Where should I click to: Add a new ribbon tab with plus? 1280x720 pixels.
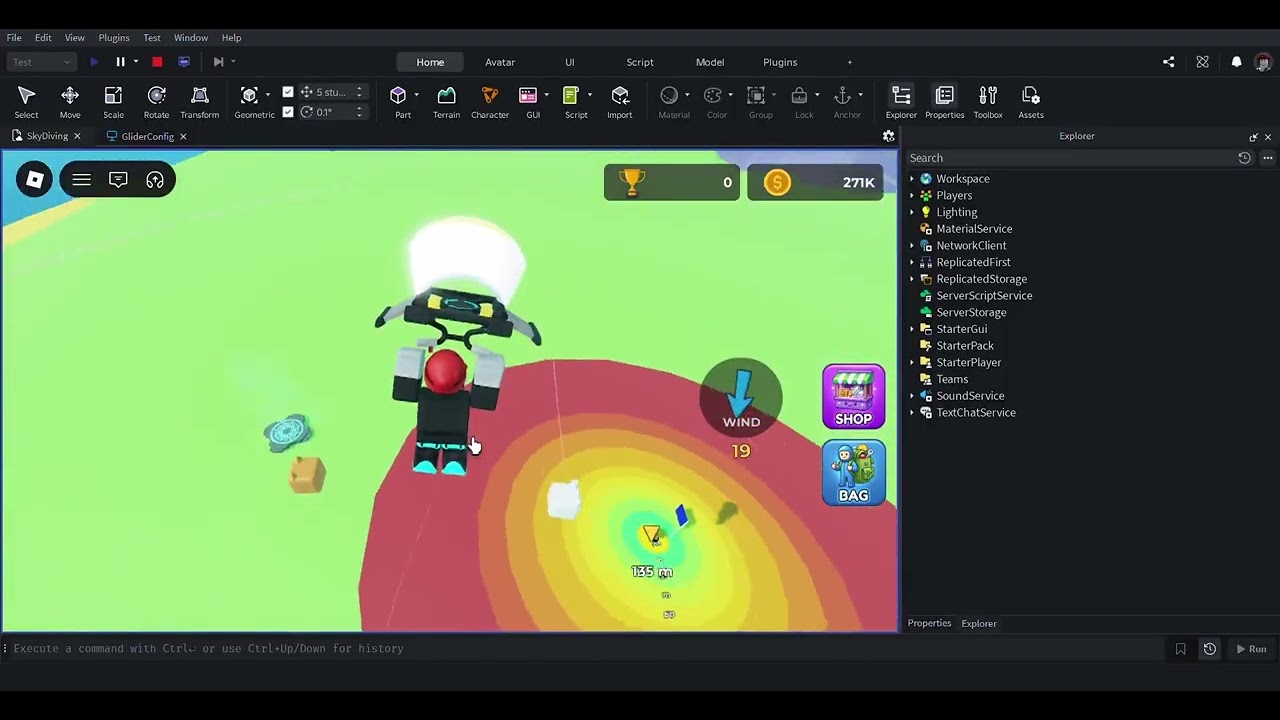(850, 62)
